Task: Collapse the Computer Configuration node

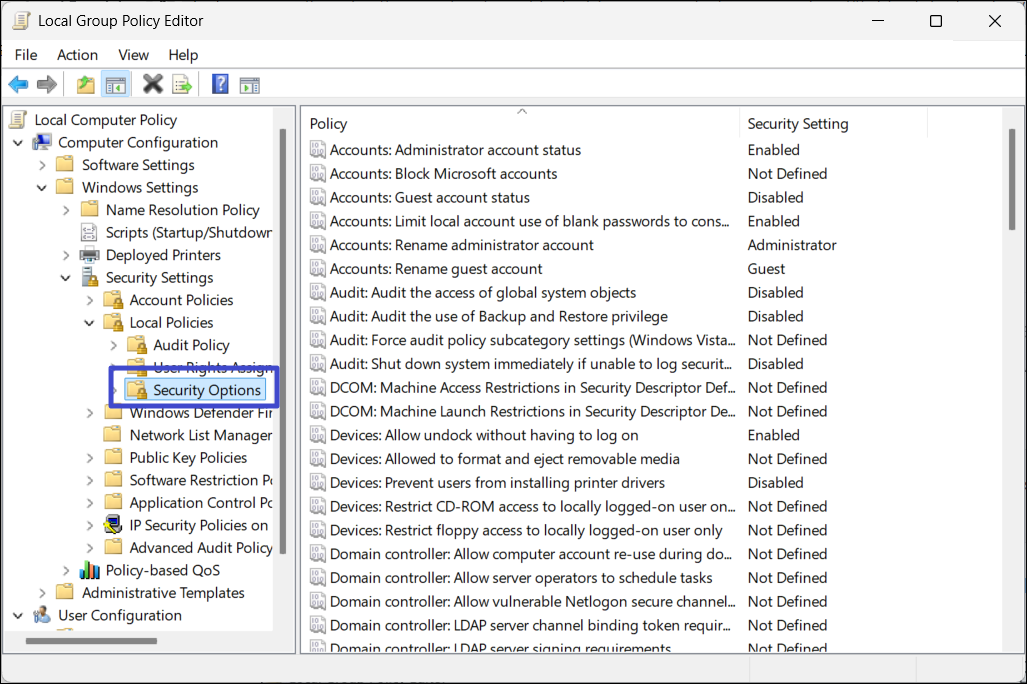Action: pyautogui.click(x=18, y=143)
